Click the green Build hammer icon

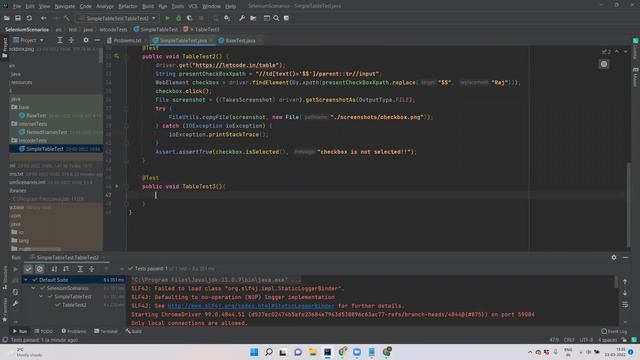click(67, 18)
